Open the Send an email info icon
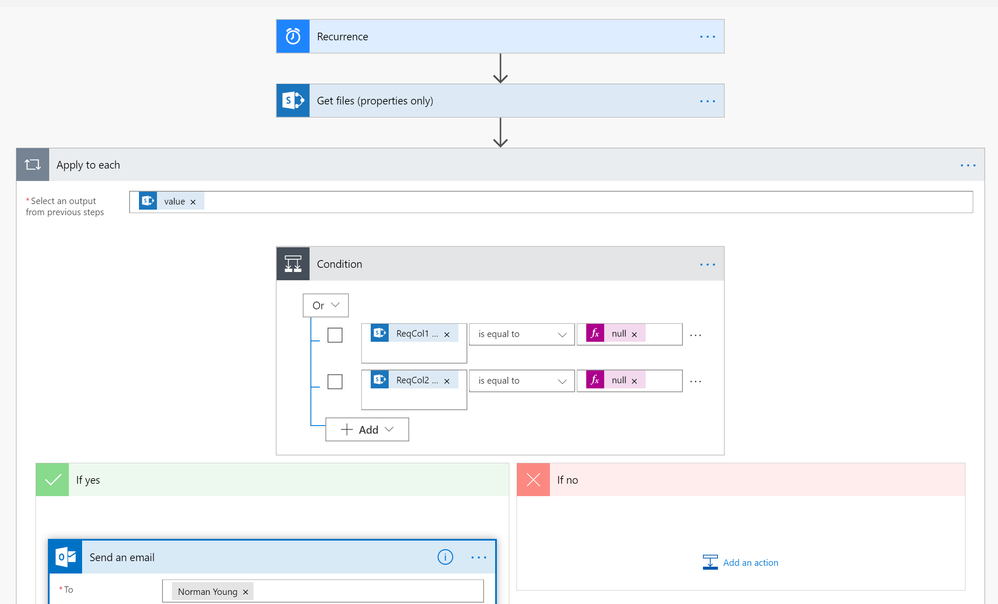This screenshot has height=604, width=998. click(446, 557)
